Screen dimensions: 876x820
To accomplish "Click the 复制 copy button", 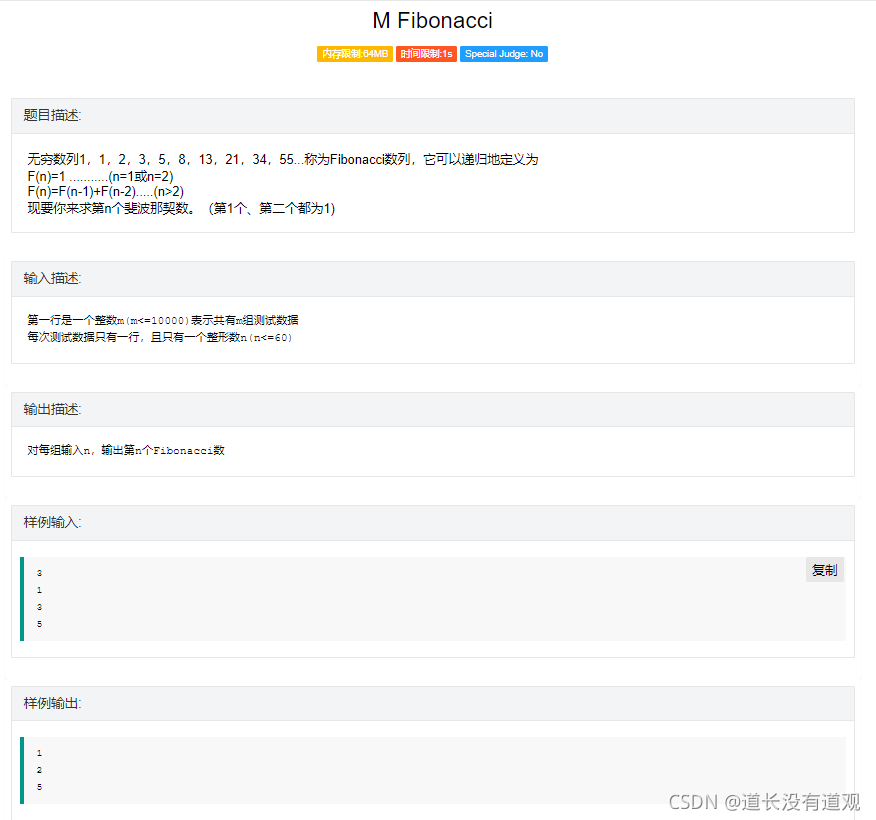I will coord(825,570).
